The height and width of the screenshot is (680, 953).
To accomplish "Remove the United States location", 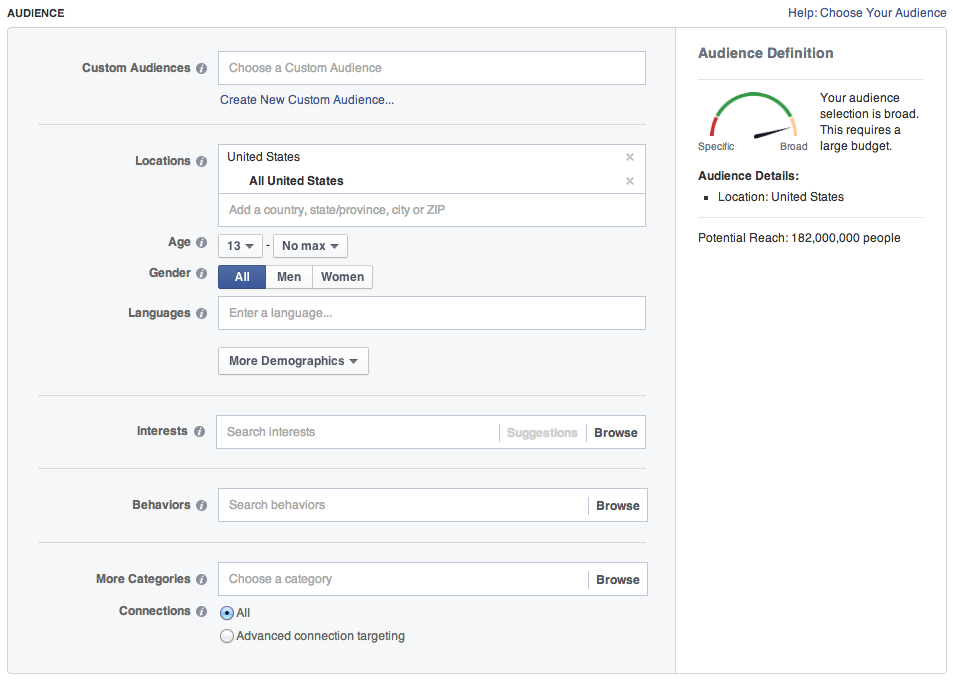I will (629, 157).
